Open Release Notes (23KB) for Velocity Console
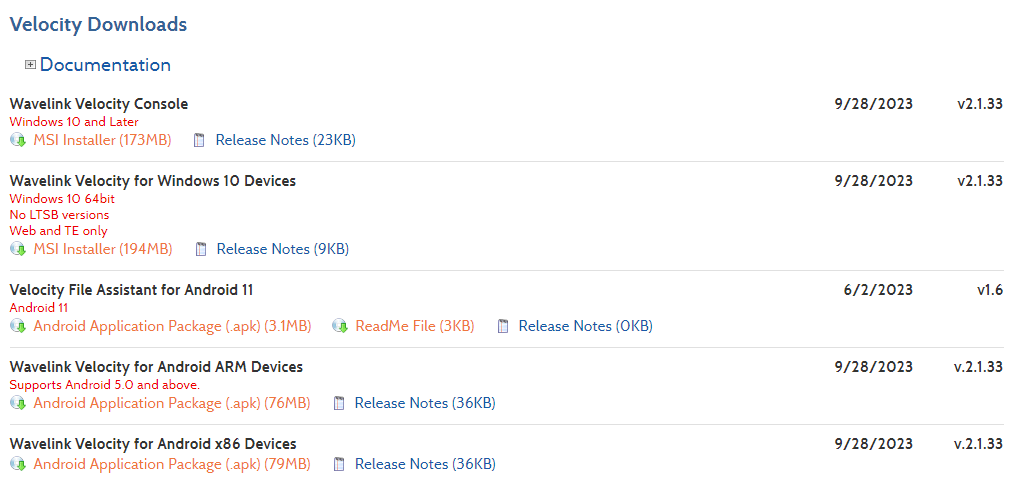This screenshot has width=1013, height=481. (x=285, y=140)
